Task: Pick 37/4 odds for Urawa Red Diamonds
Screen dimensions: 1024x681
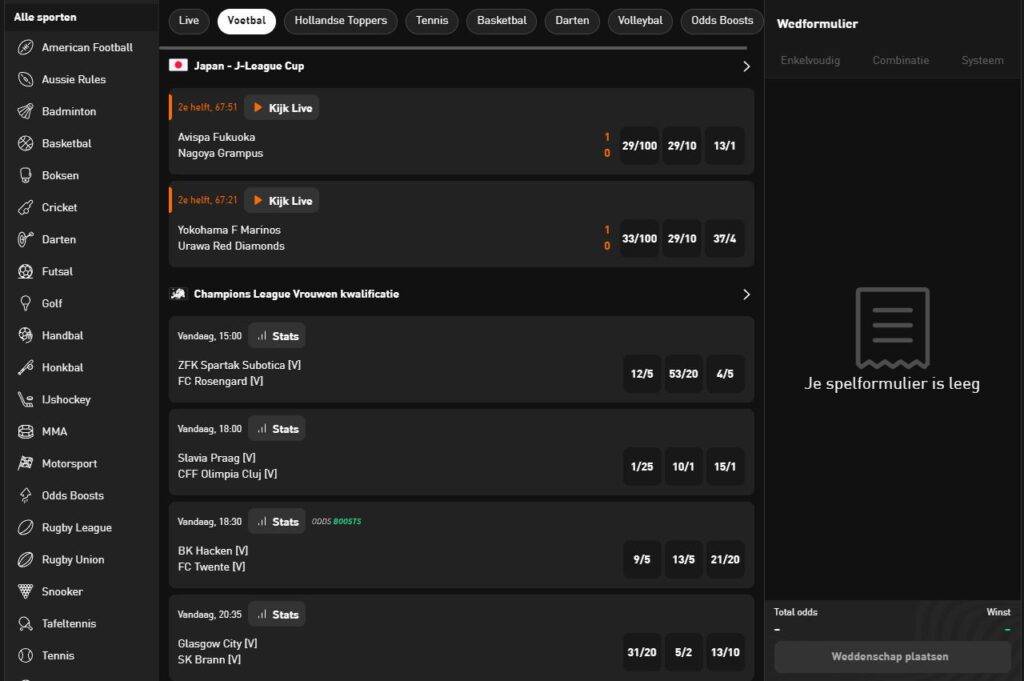Action: (724, 238)
